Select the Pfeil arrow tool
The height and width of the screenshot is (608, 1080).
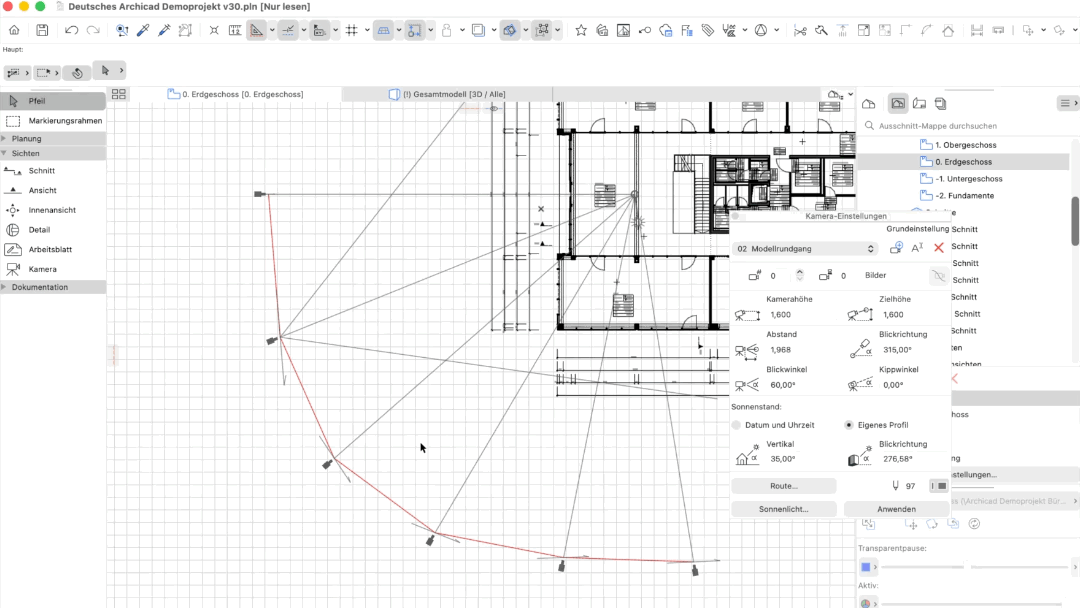coord(53,101)
